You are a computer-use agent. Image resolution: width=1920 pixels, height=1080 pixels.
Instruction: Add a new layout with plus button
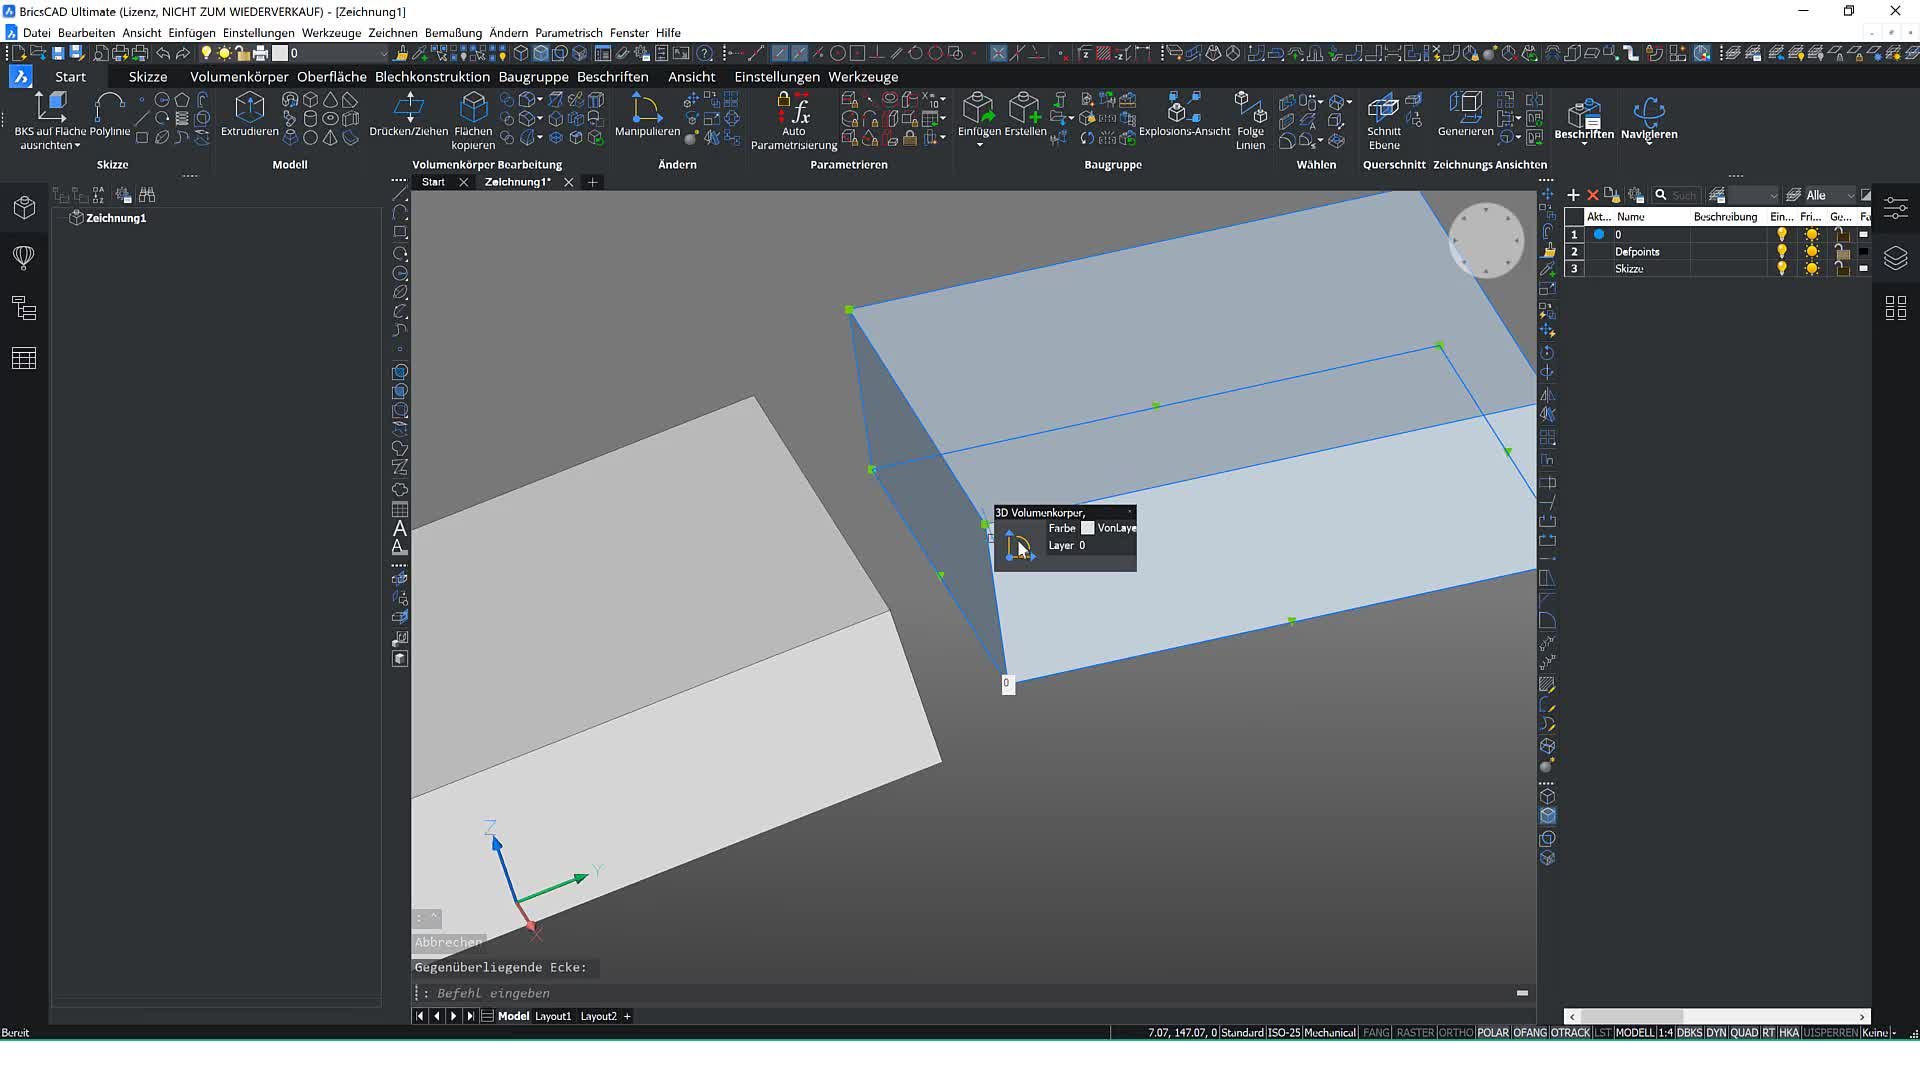(x=627, y=1016)
